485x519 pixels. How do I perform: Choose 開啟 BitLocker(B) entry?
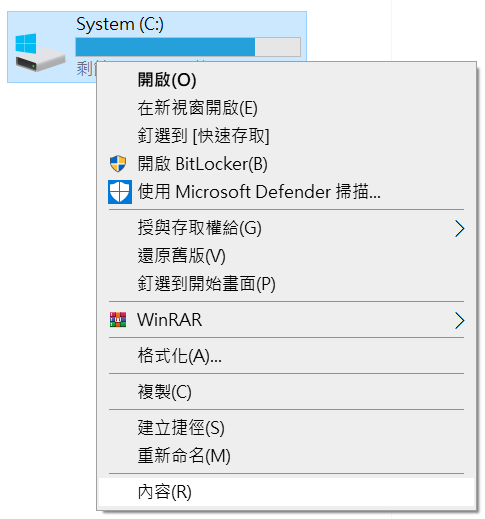click(x=287, y=164)
